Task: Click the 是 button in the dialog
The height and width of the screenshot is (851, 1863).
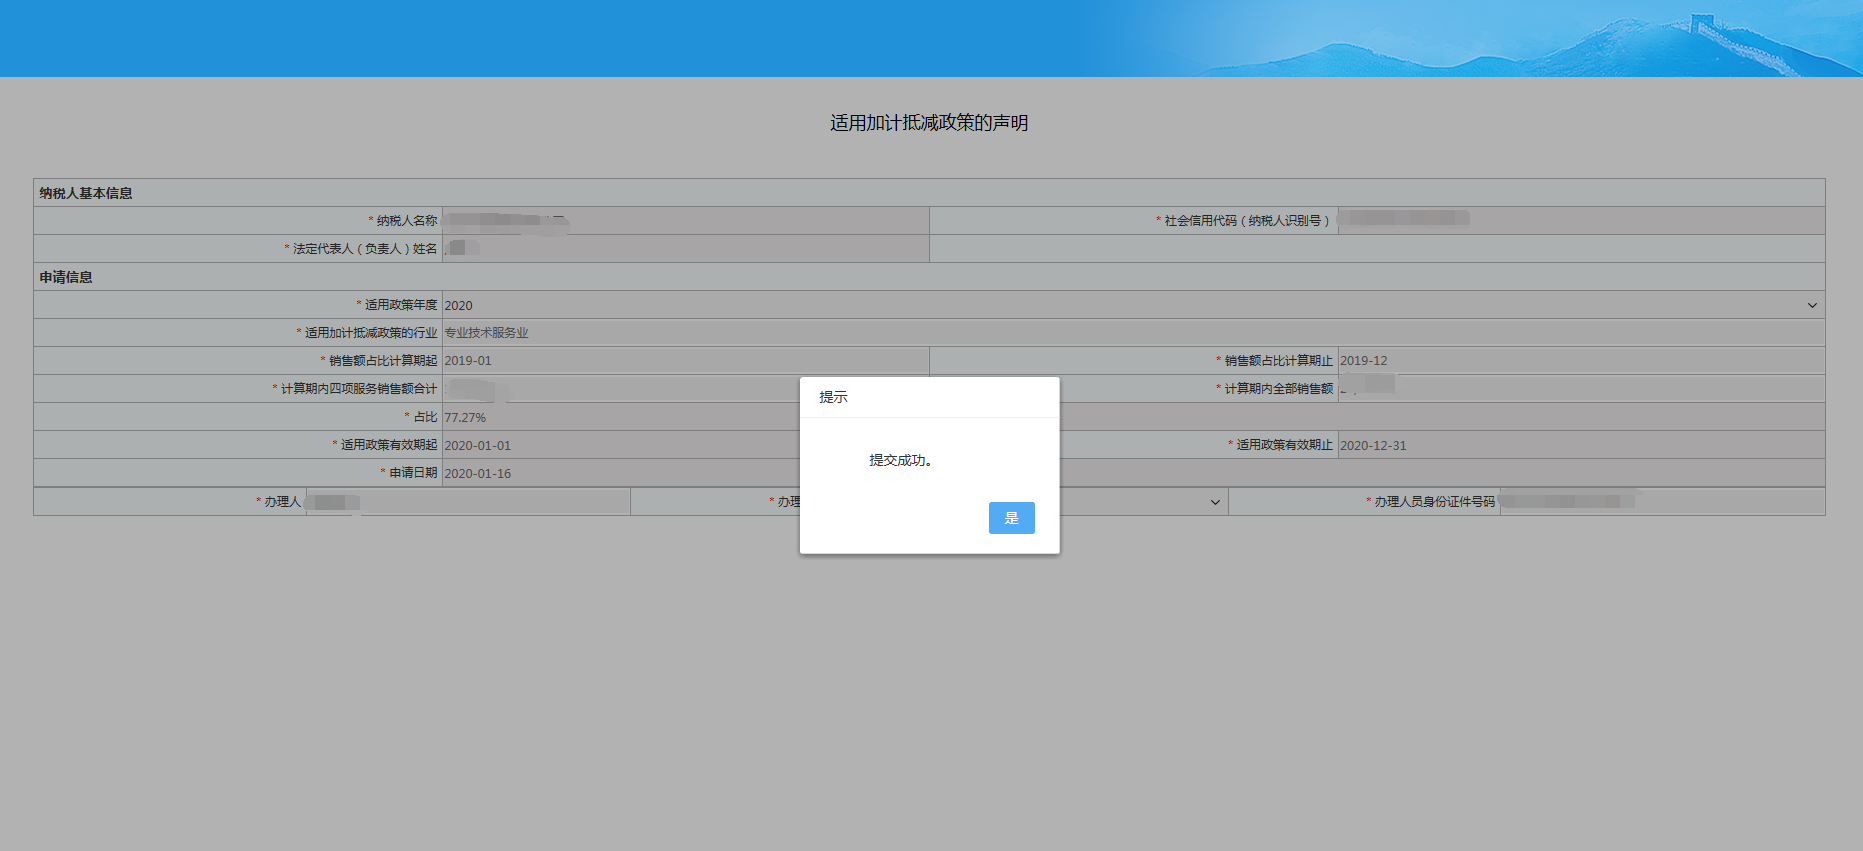Action: coord(1011,518)
